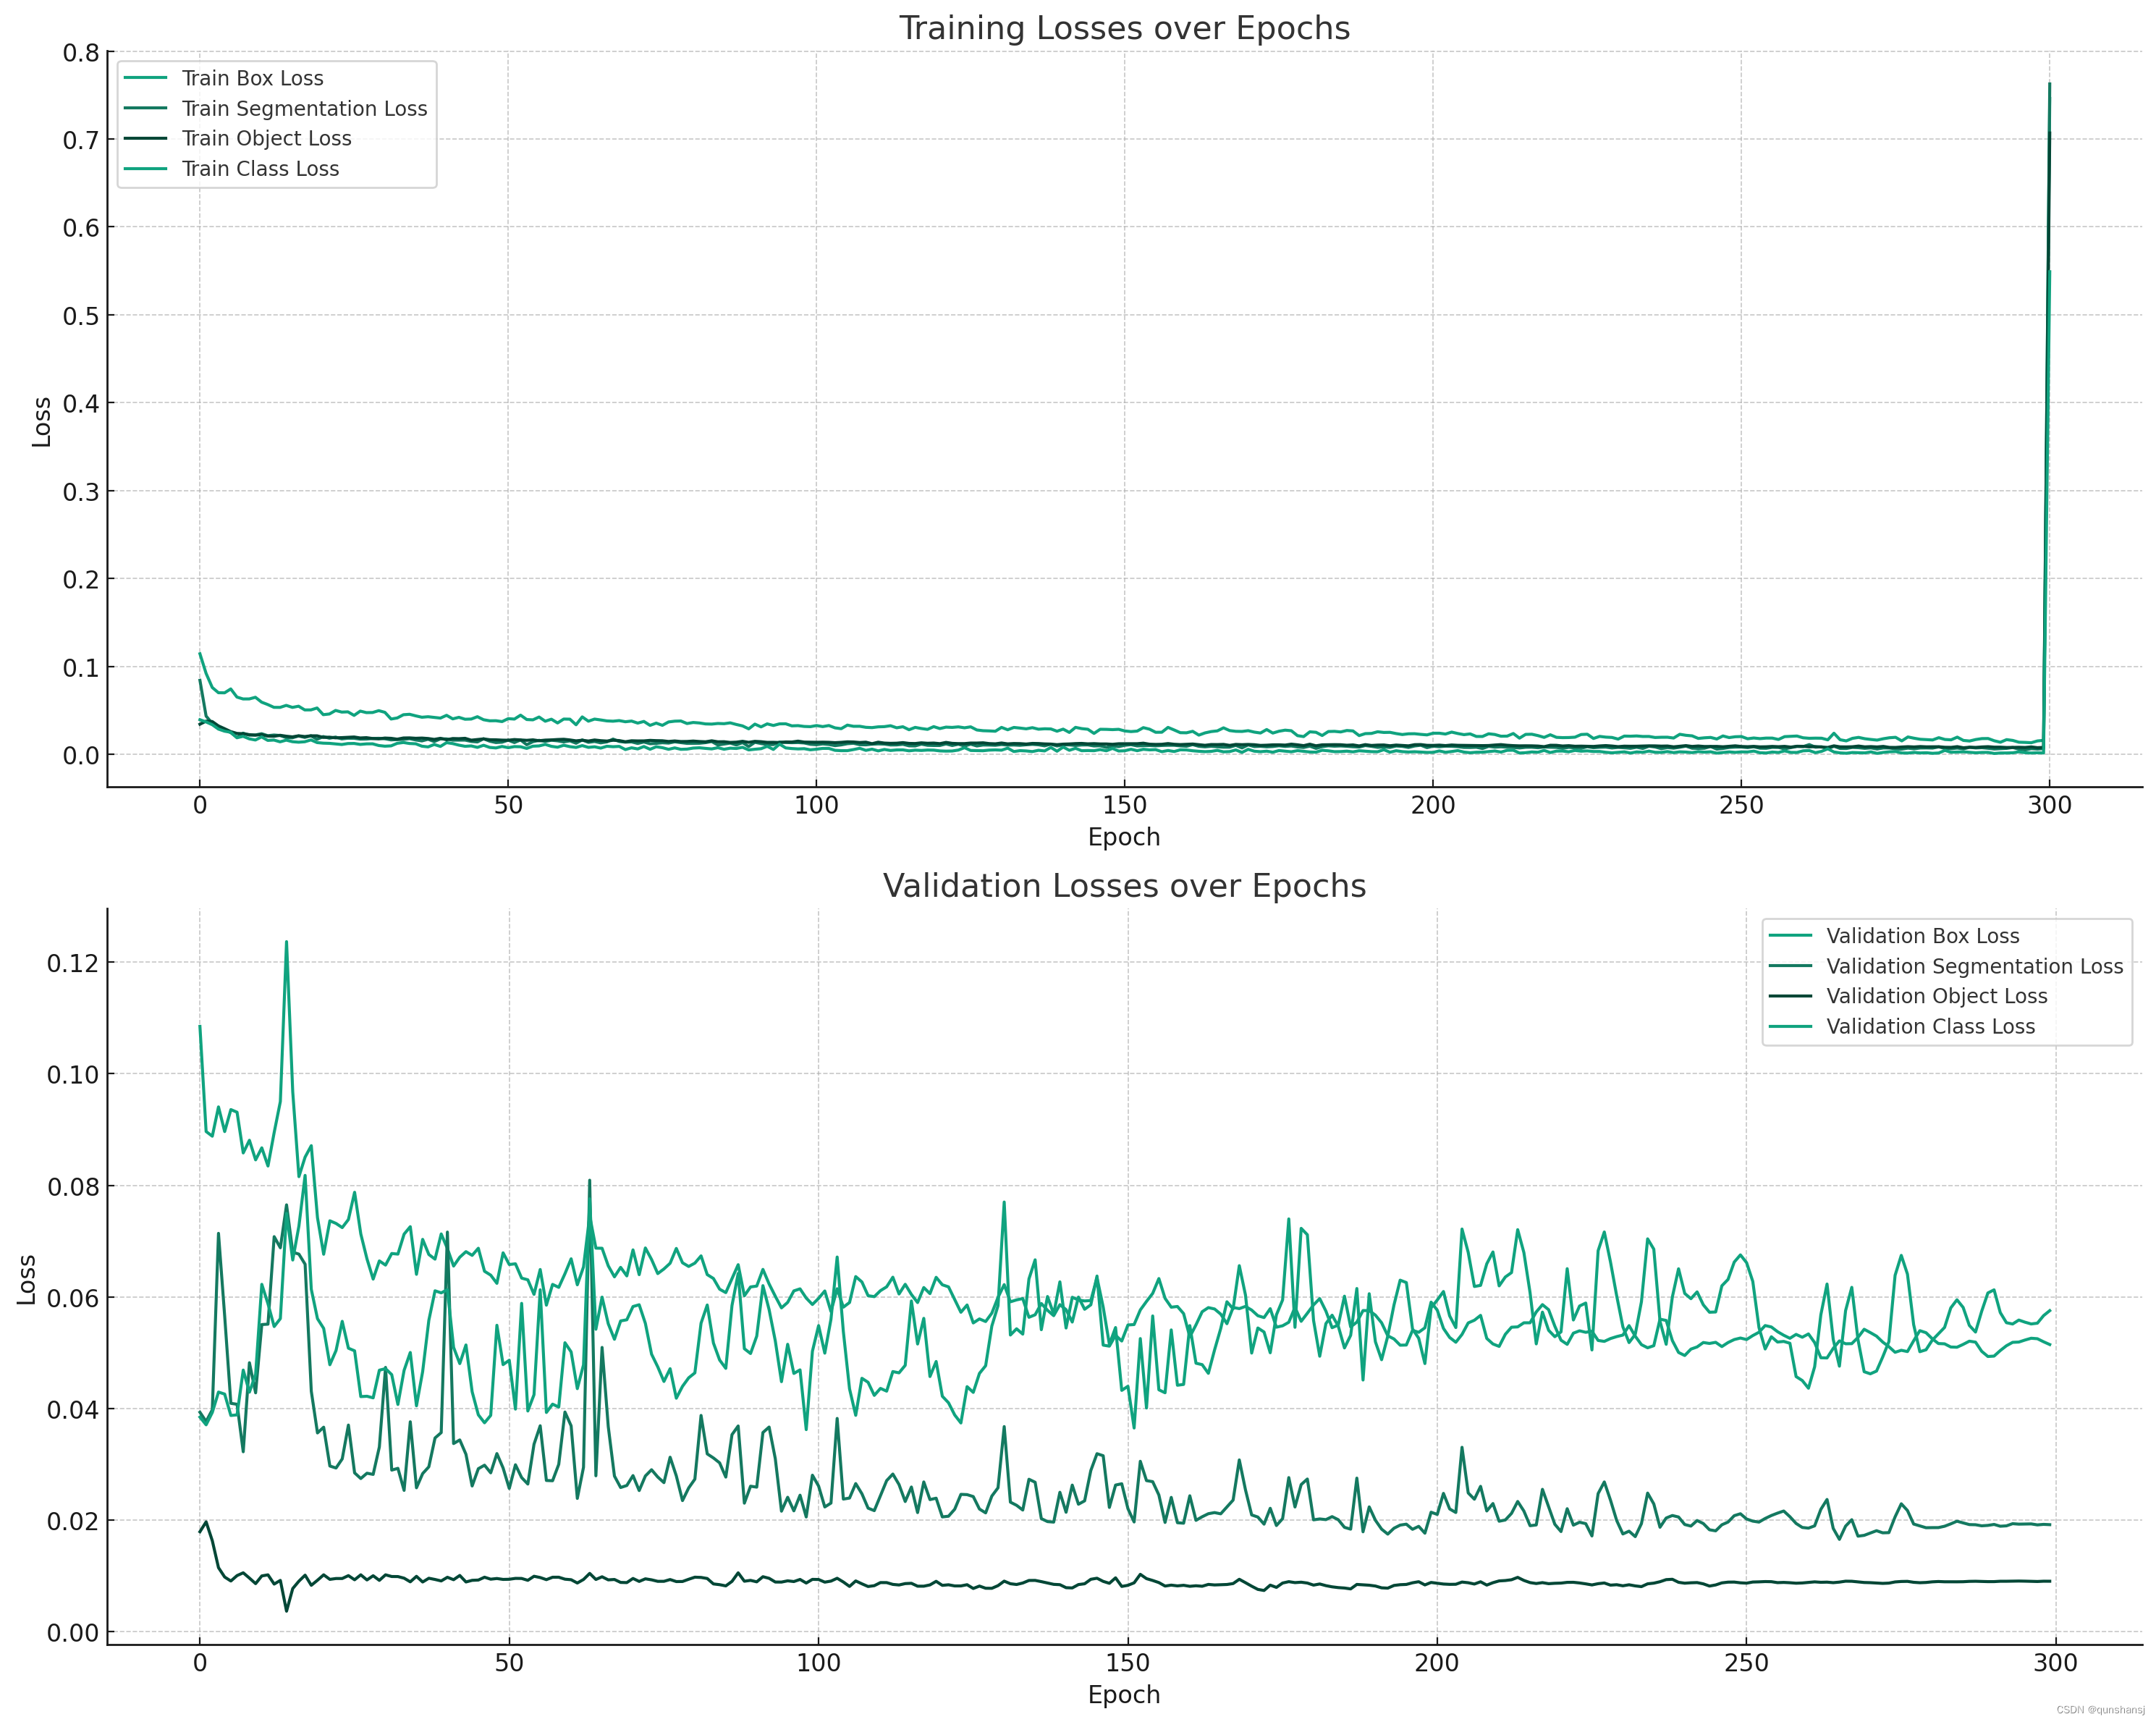Click the "Loss" y-axis label of the validation chart
Image resolution: width=2156 pixels, height=1722 pixels.
(x=26, y=1280)
